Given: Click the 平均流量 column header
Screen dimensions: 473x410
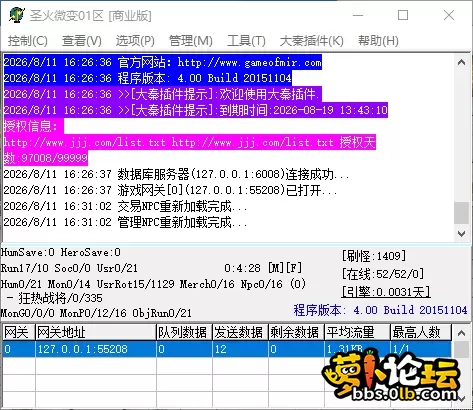Looking at the screenshot, I should [x=357, y=332].
